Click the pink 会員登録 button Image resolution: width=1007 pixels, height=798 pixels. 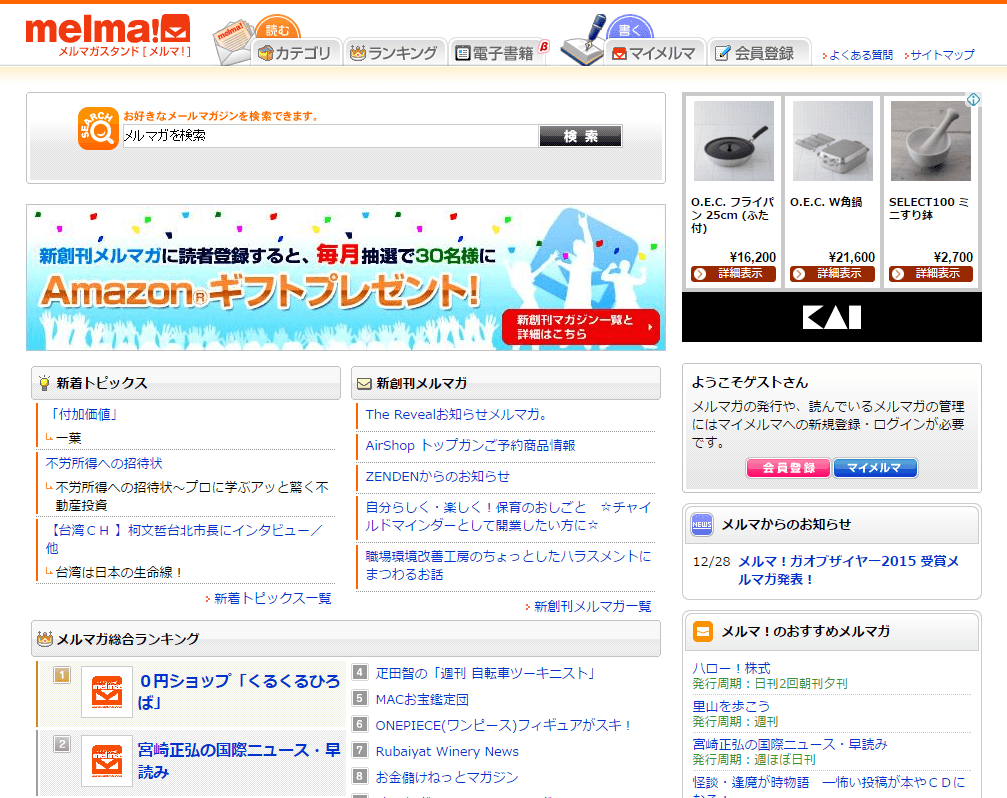(789, 468)
